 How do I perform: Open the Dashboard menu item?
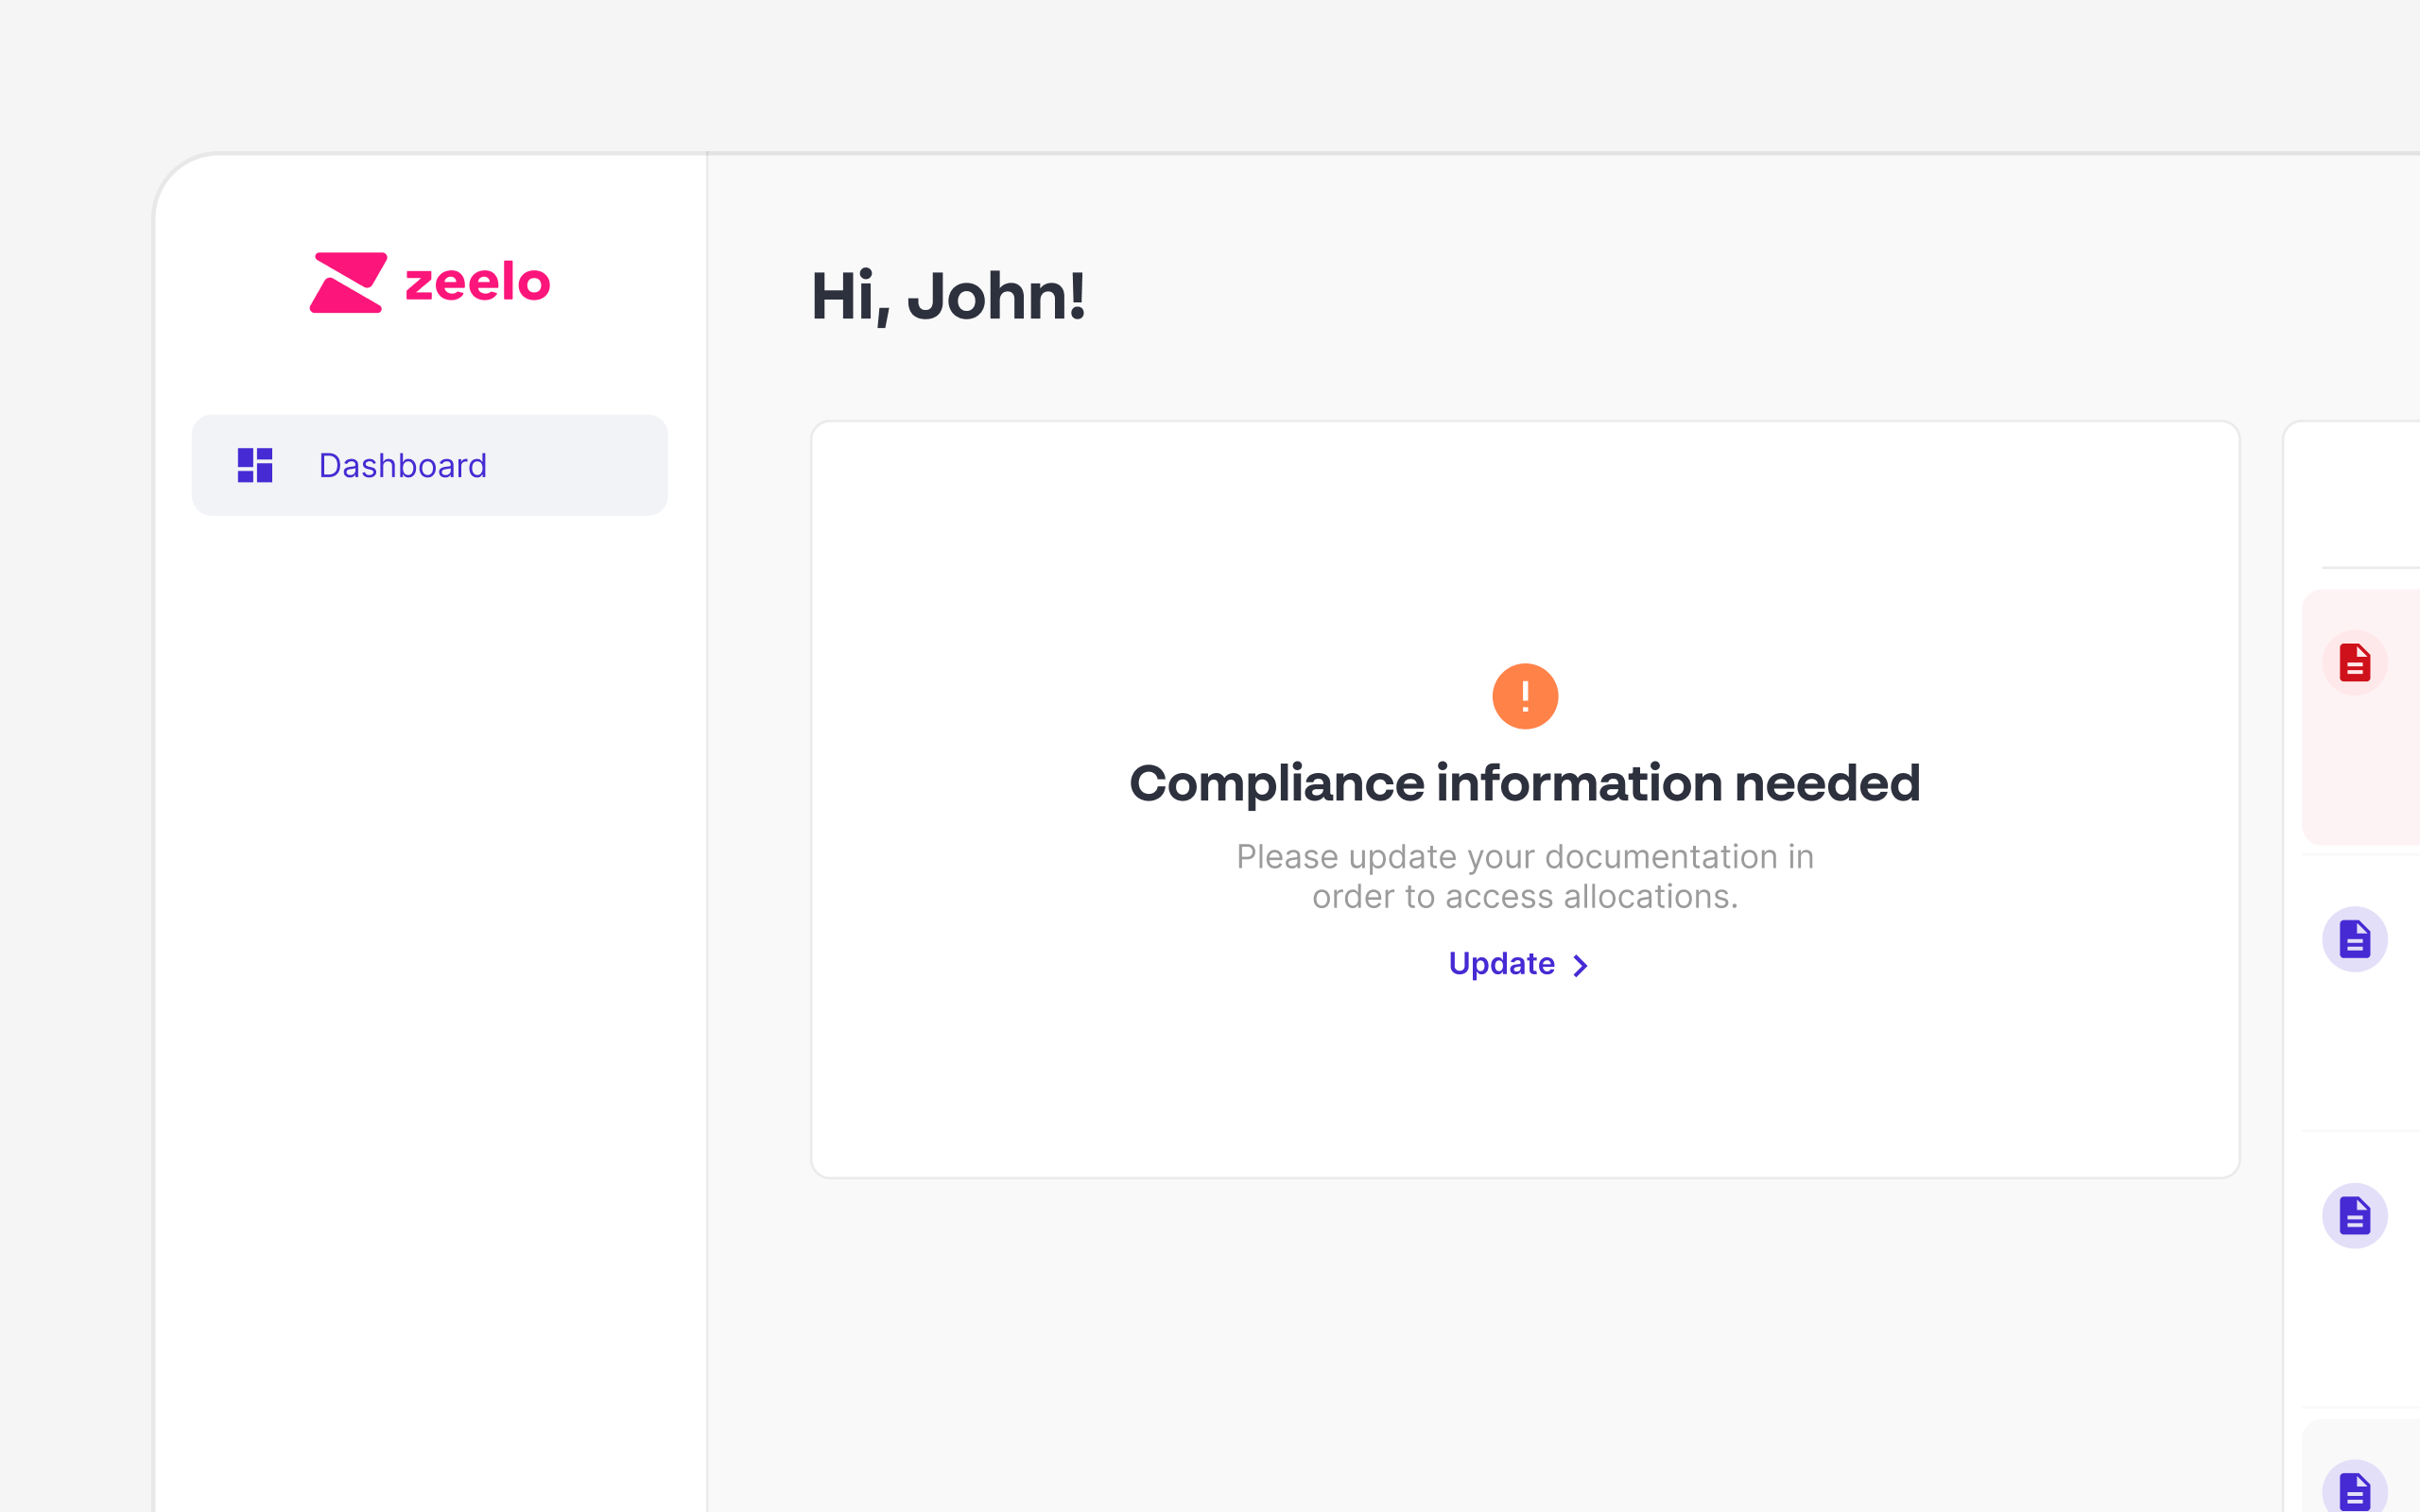click(429, 465)
